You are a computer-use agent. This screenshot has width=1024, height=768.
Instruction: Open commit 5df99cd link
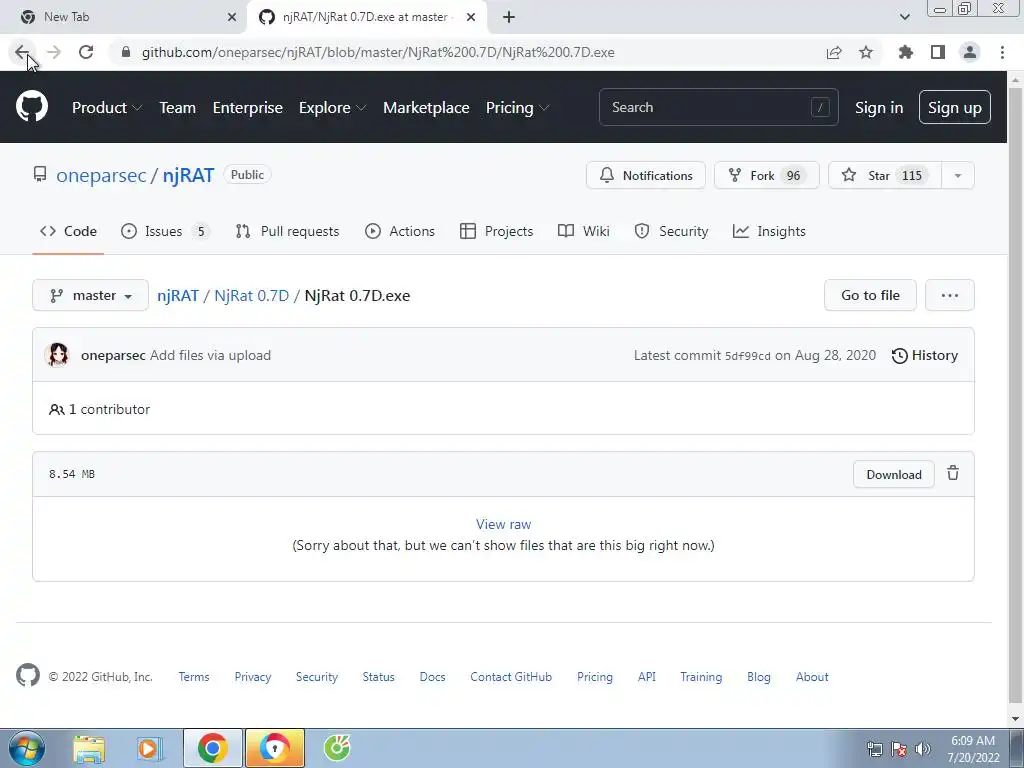(748, 356)
